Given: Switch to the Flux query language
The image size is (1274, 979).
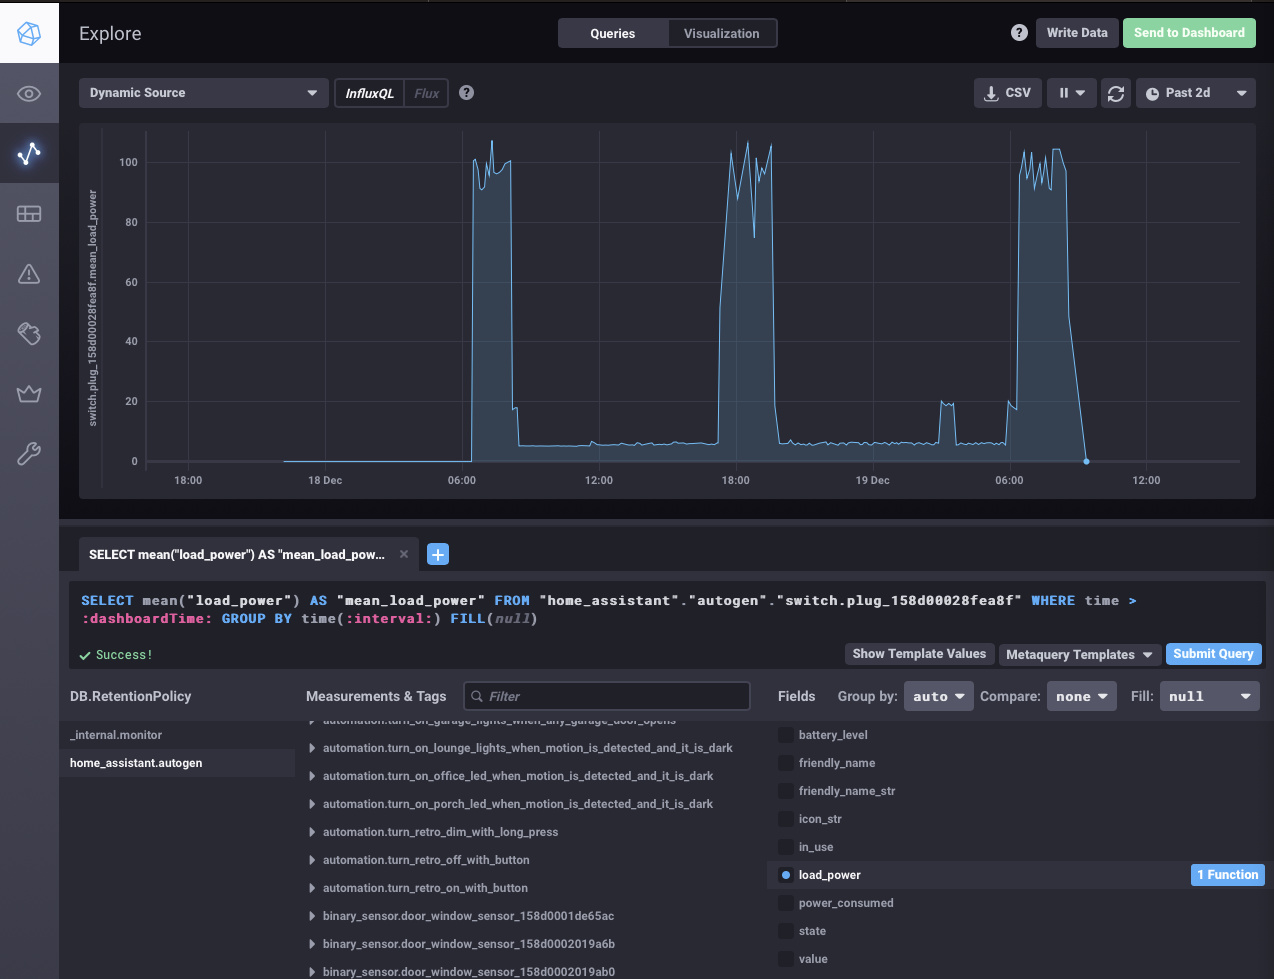Looking at the screenshot, I should (x=427, y=93).
